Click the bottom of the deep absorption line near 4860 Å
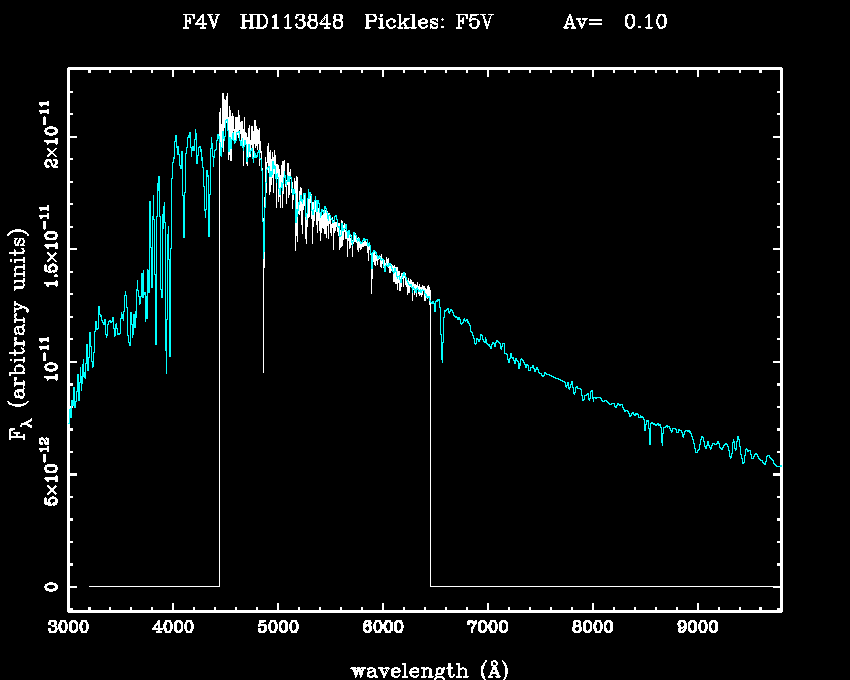 click(x=264, y=370)
